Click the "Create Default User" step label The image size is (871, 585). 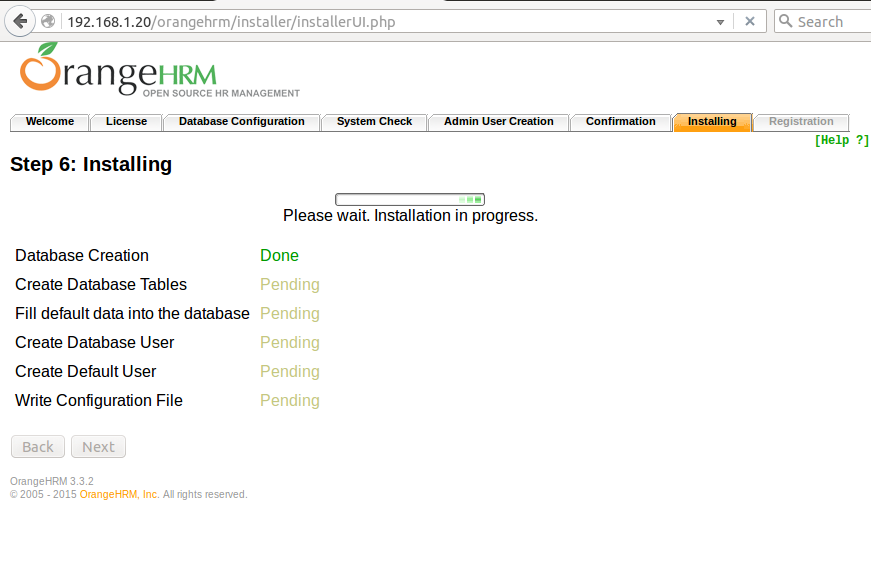coord(86,371)
